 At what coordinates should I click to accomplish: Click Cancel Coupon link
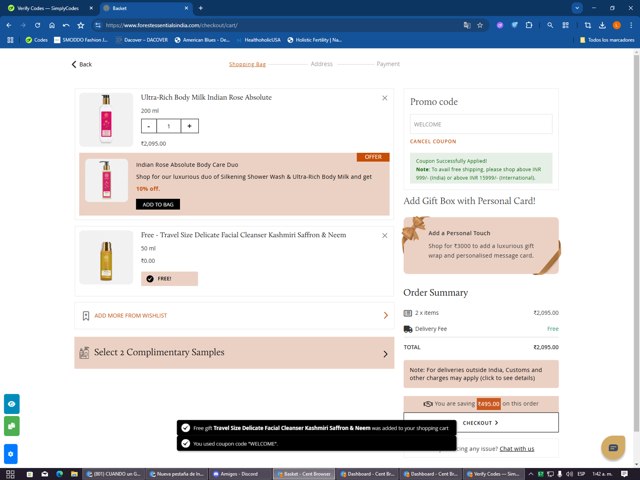(x=433, y=141)
